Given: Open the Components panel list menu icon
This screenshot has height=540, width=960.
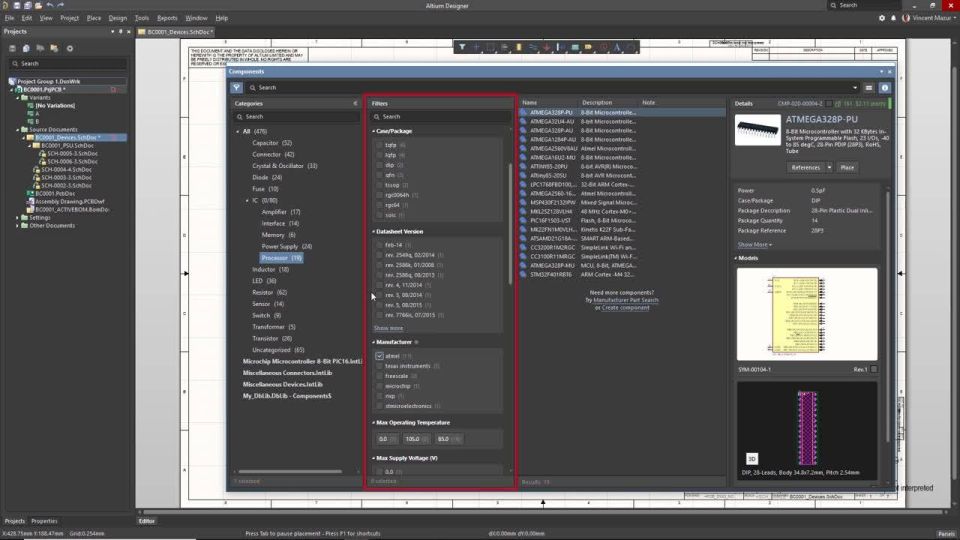Looking at the screenshot, I should (869, 88).
